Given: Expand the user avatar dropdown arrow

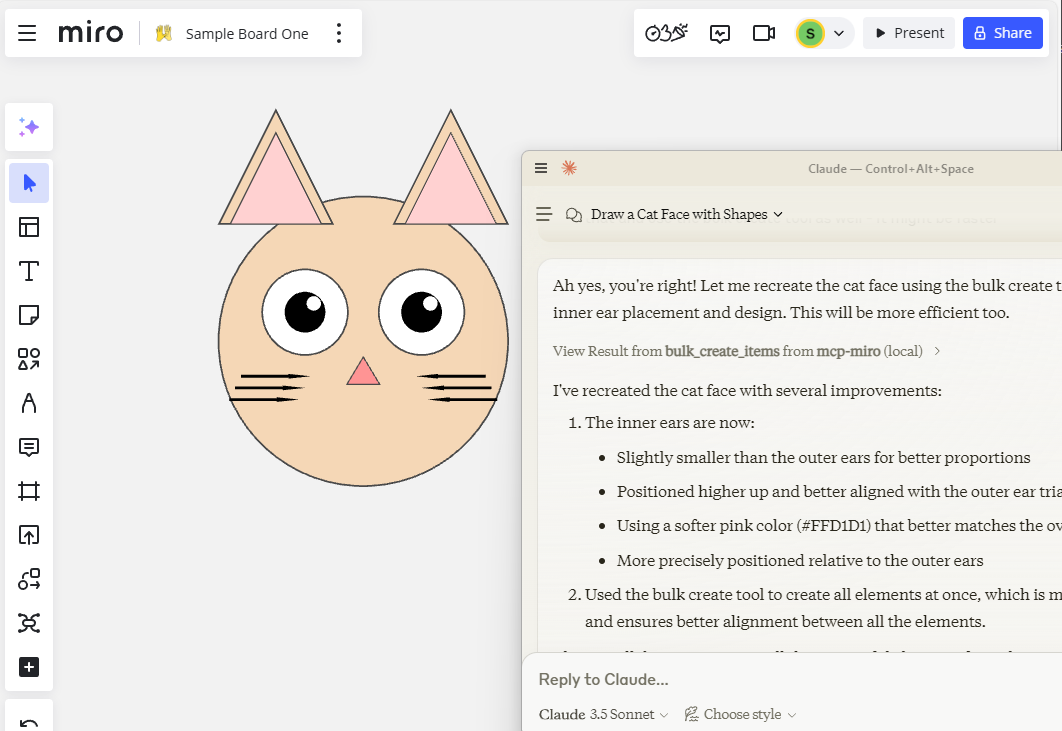Looking at the screenshot, I should [x=839, y=33].
